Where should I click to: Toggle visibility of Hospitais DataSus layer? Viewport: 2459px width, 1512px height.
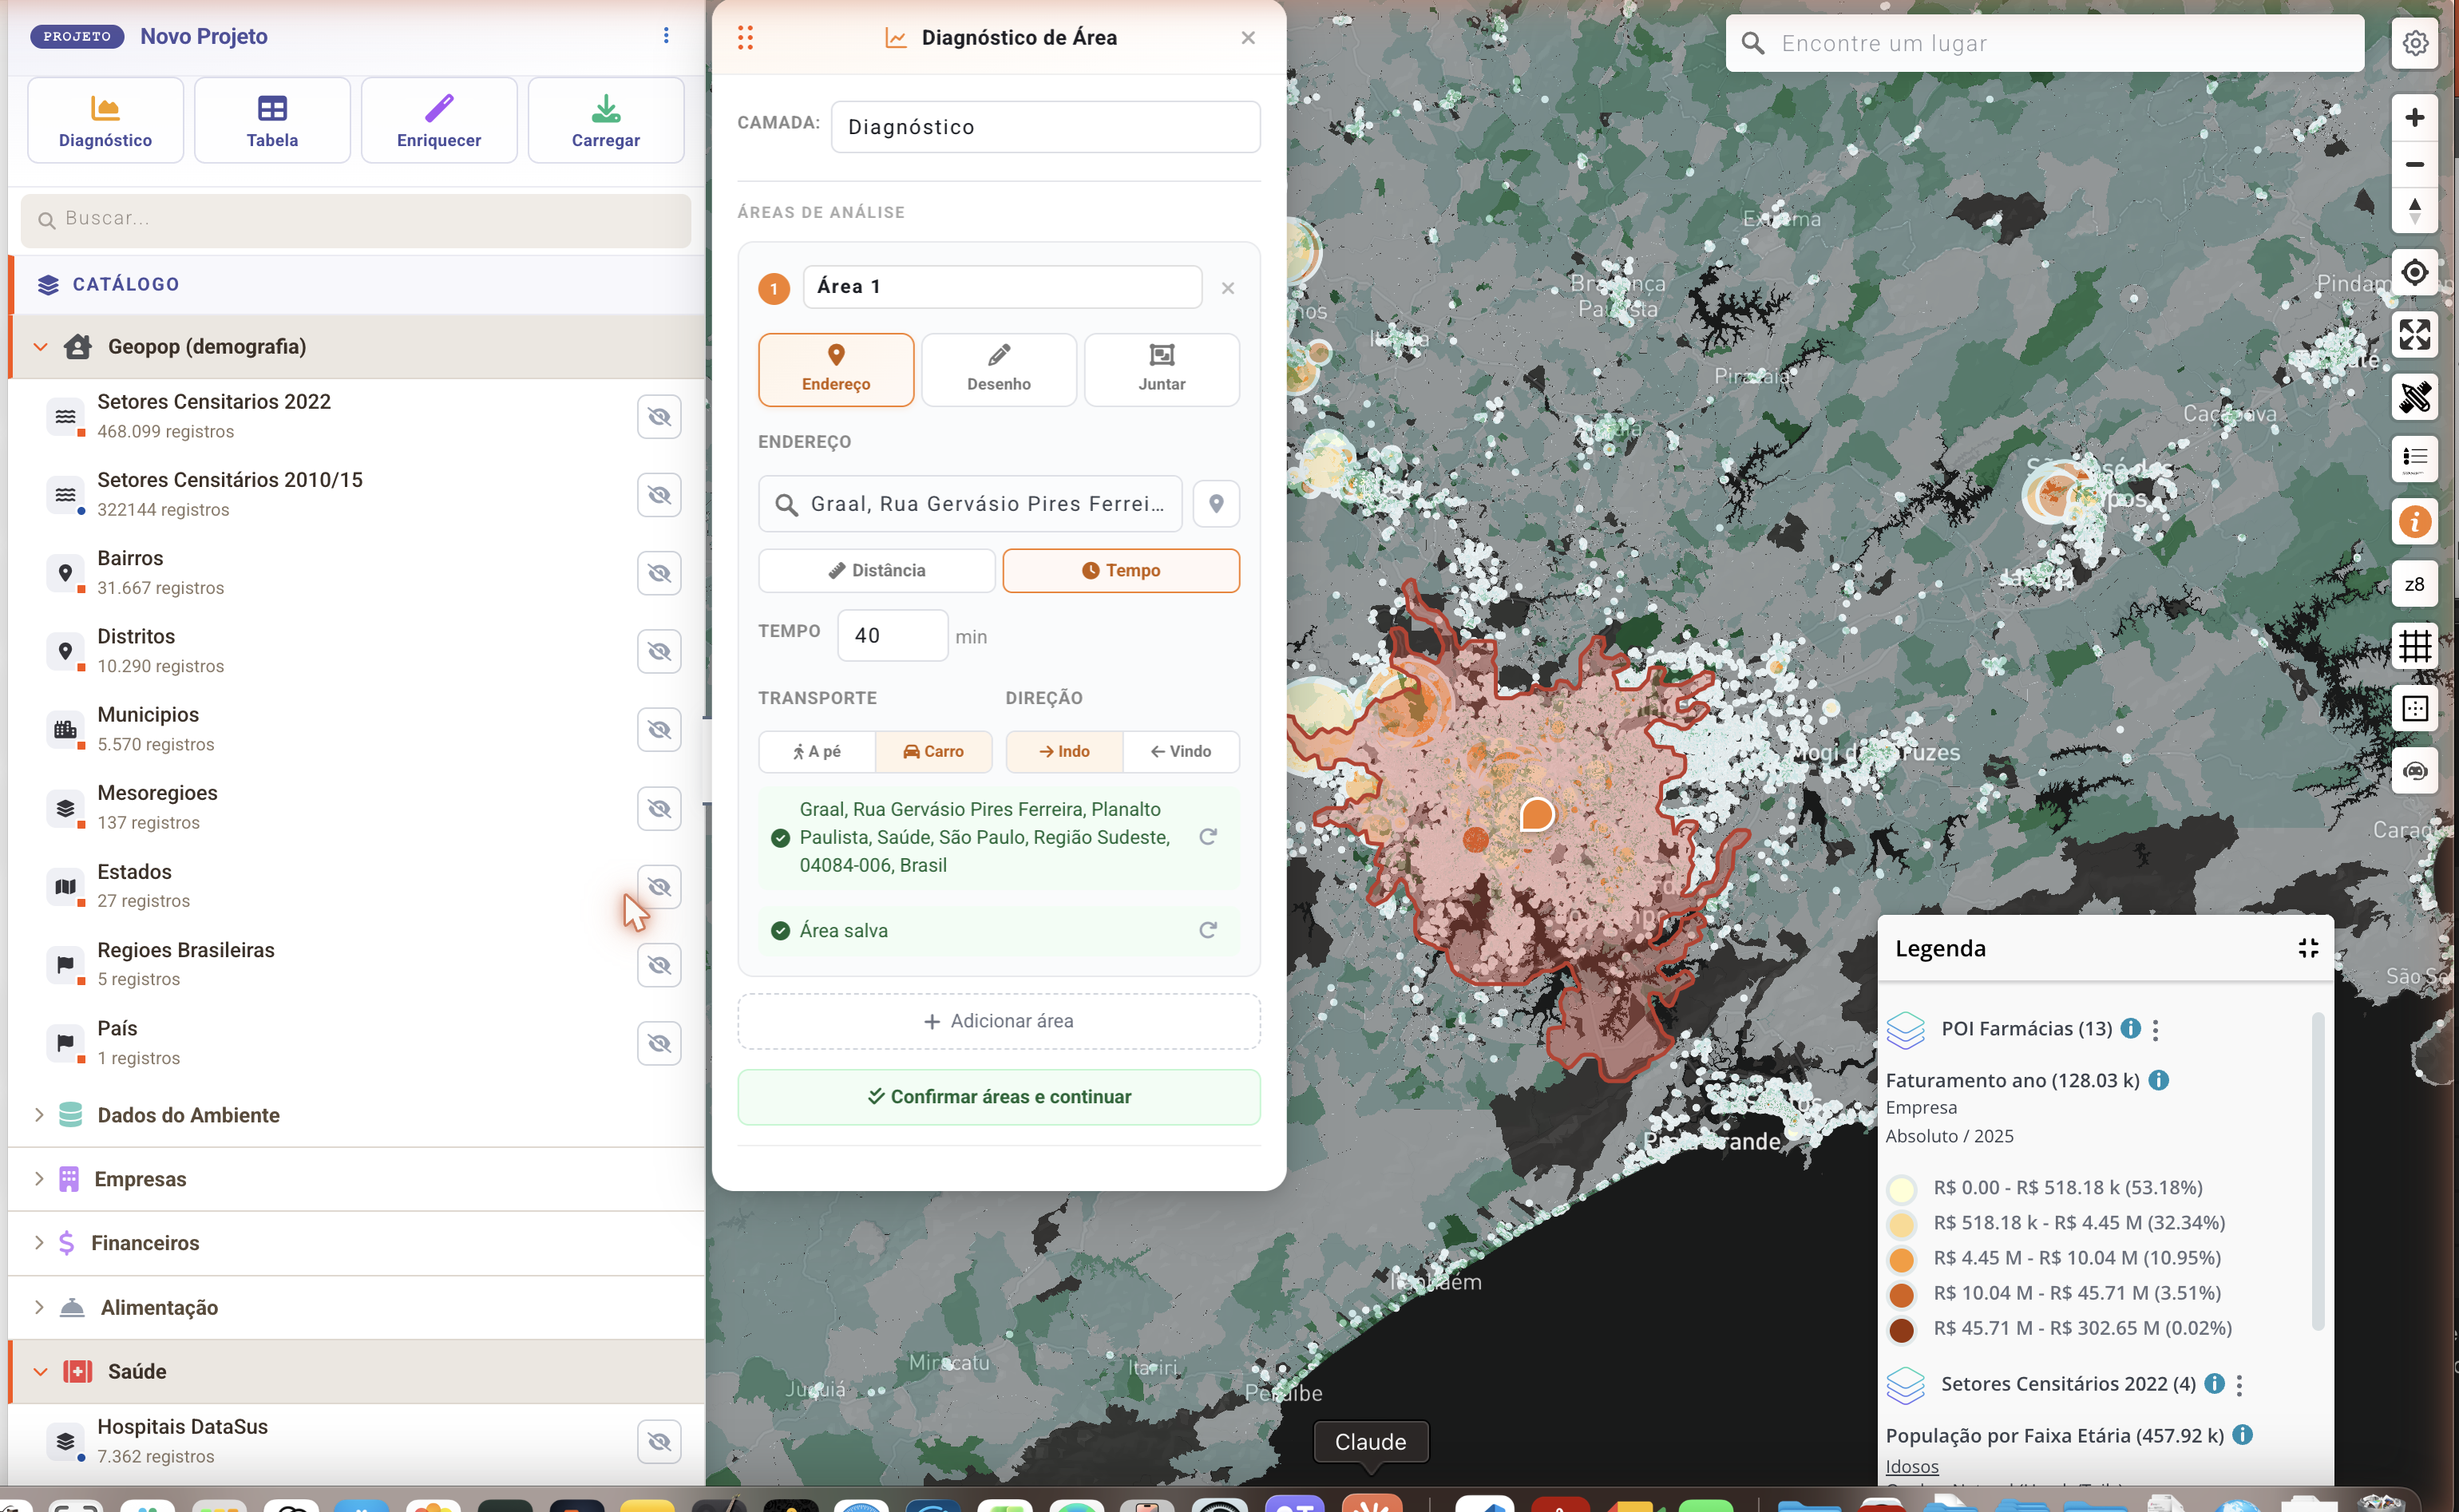(659, 1441)
